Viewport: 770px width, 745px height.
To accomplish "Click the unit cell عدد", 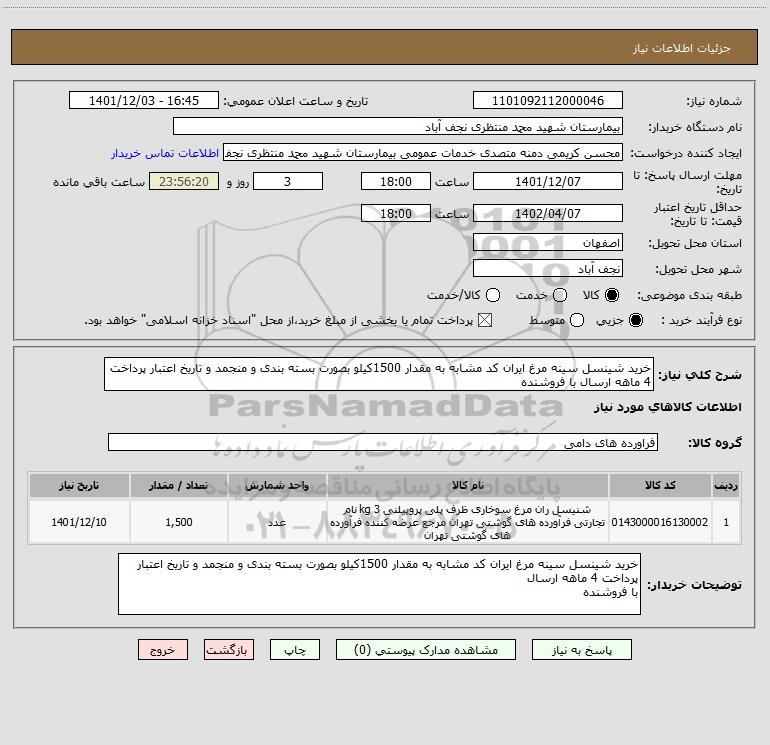I will 277,522.
